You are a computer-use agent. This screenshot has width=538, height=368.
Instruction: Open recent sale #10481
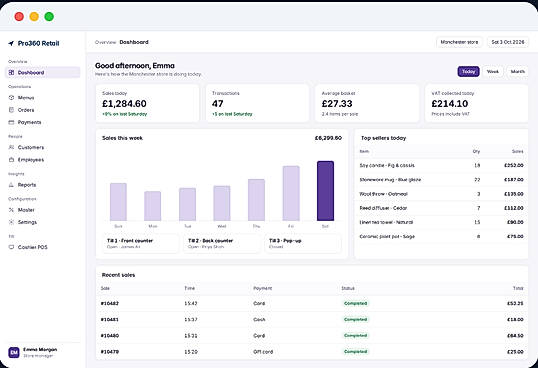[x=312, y=320]
